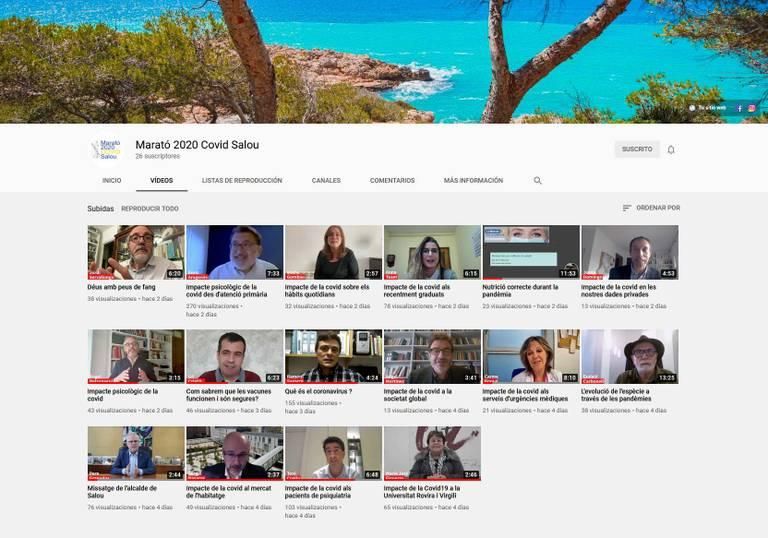
Task: Expand the ORDENAR POR sort dropdown
Action: pos(651,208)
